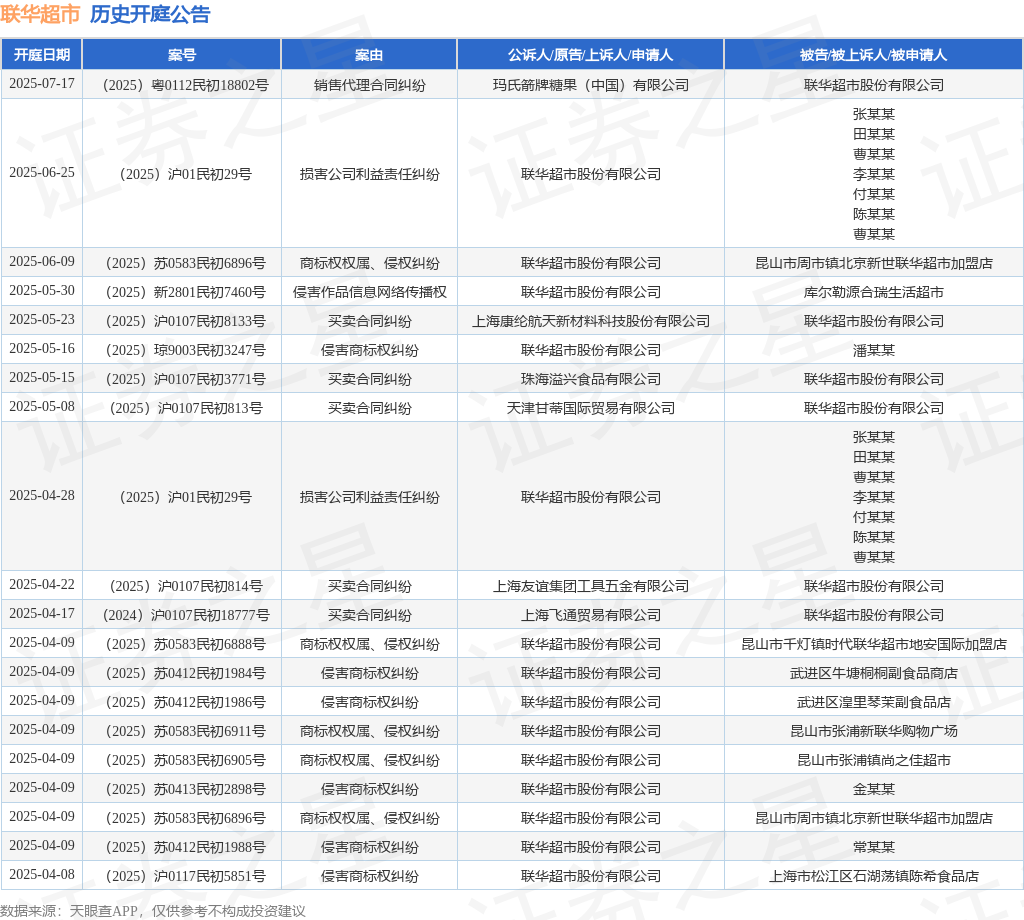Screen dimensions: 1024x920
Task: Click defendant 昆山市千灯镇时代联华超市地安国际加盟店
Action: pos(873,644)
